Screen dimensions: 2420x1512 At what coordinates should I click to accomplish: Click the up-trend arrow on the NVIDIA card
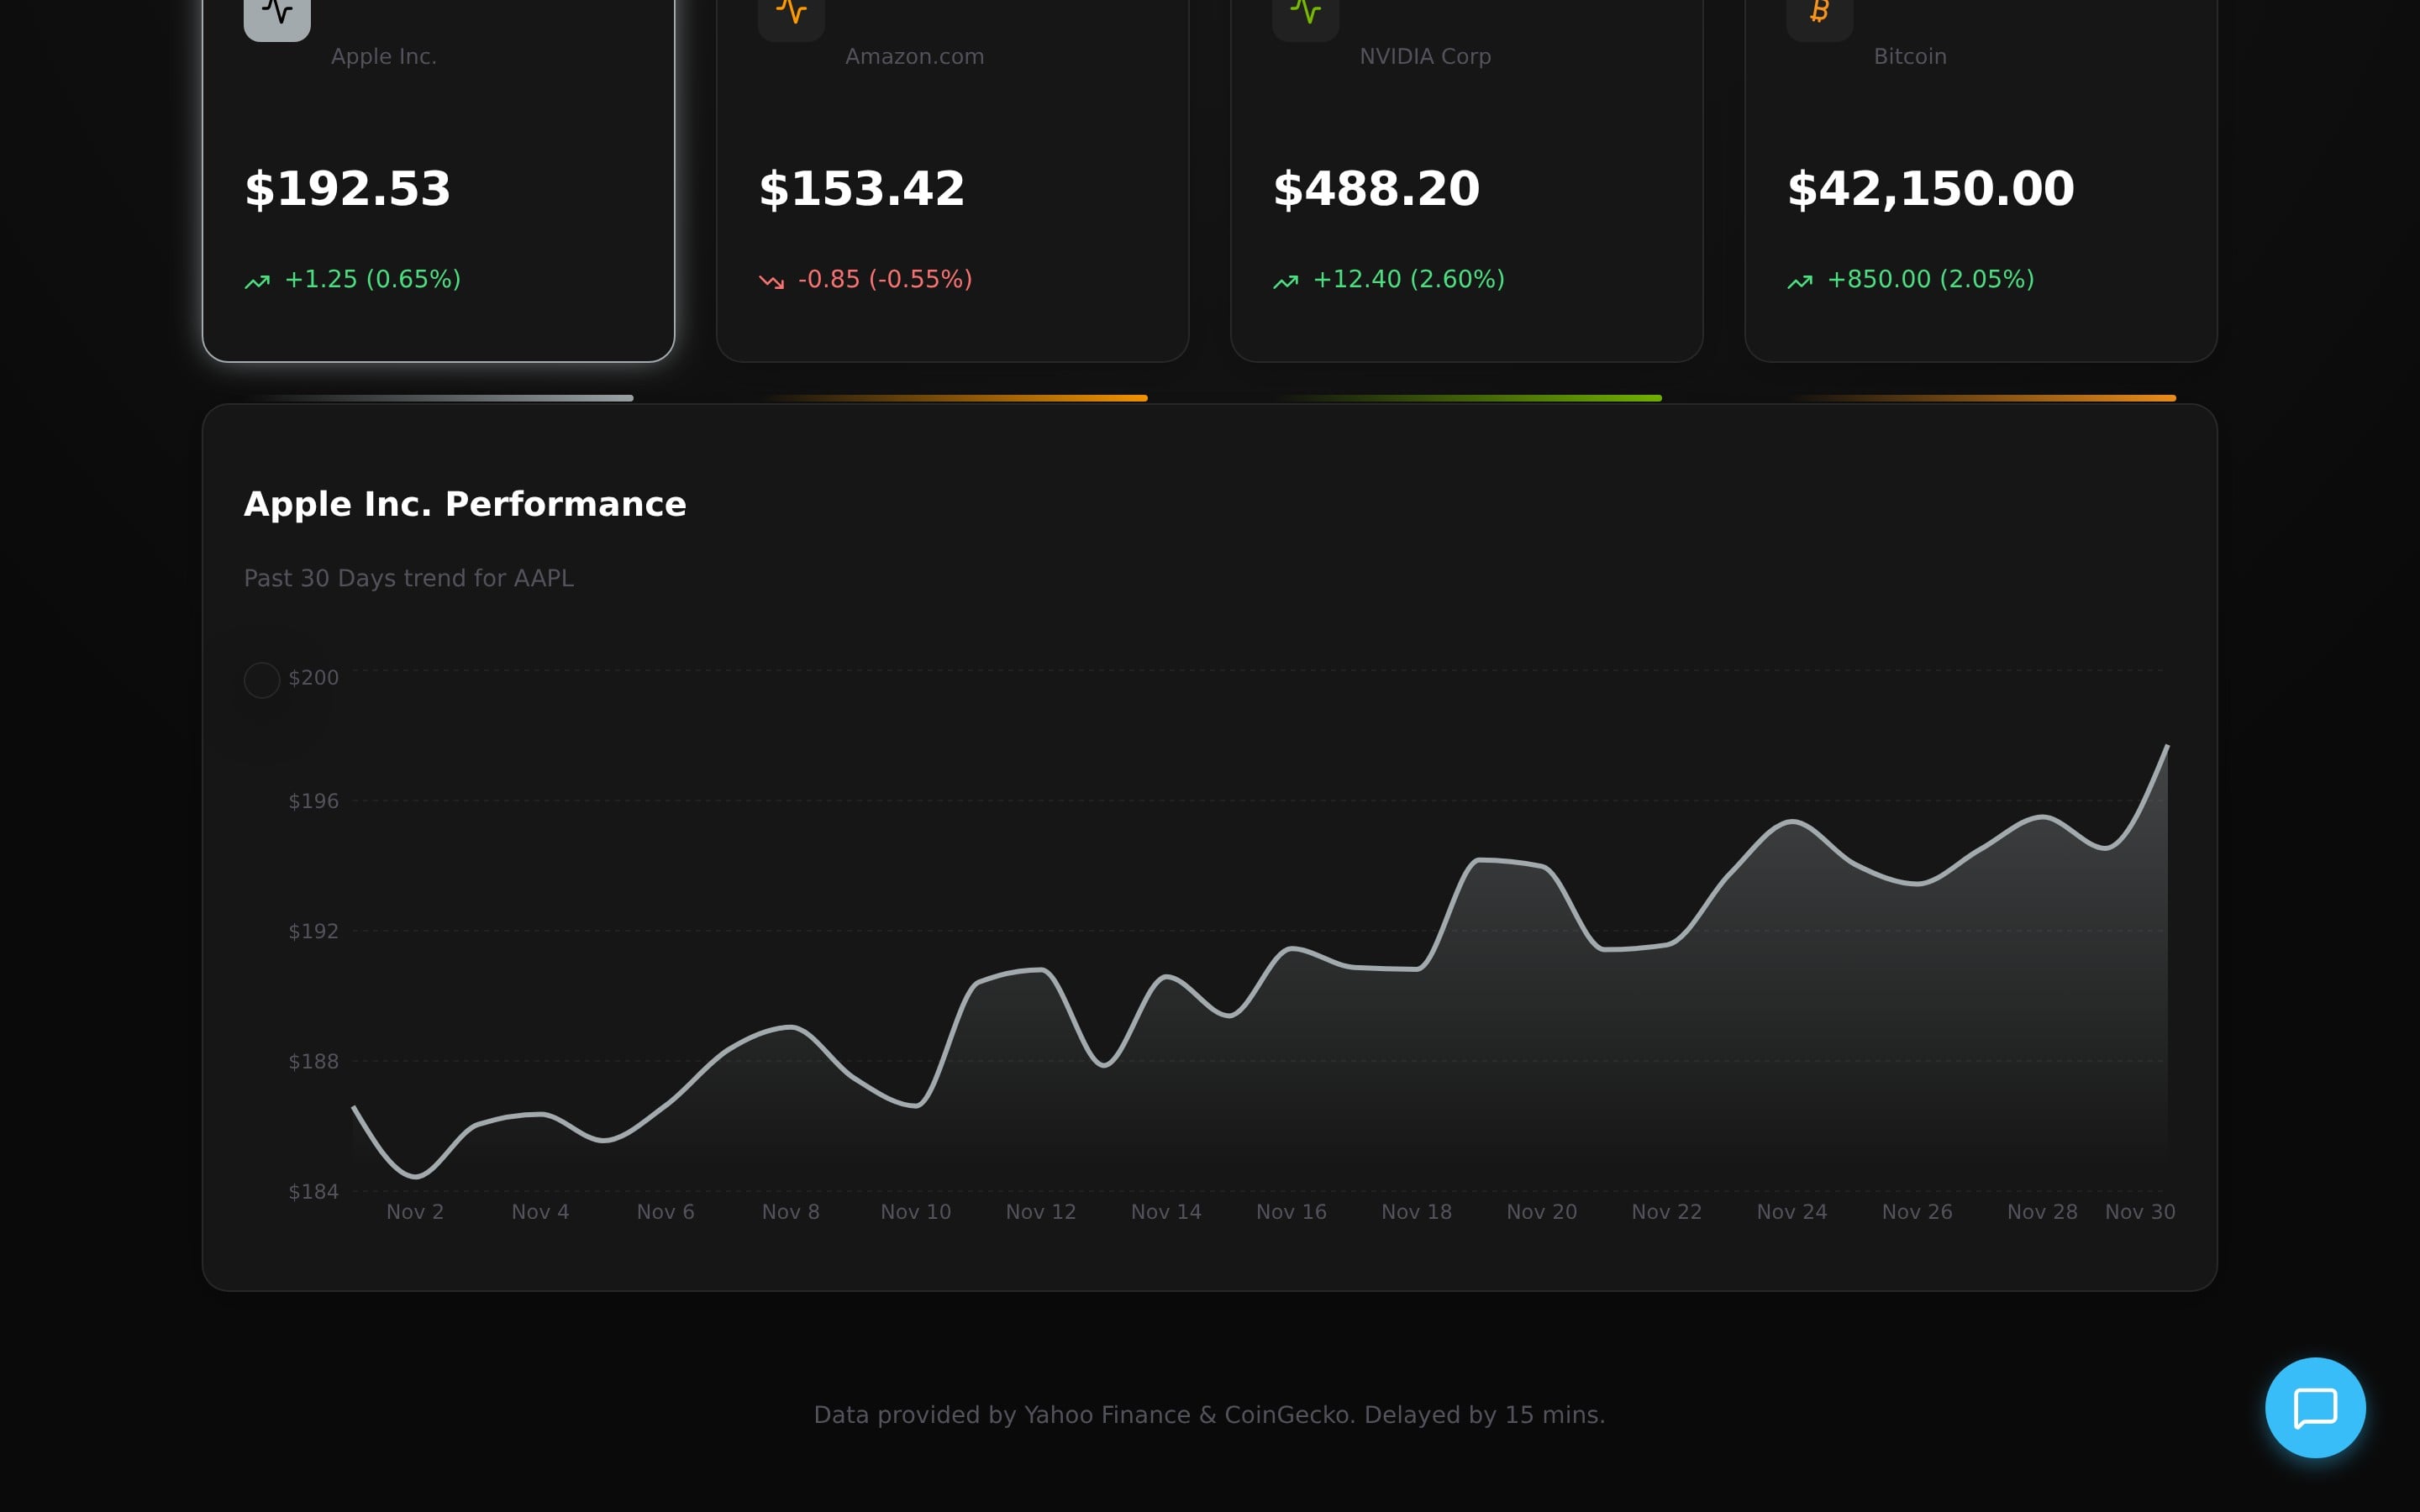point(1285,282)
